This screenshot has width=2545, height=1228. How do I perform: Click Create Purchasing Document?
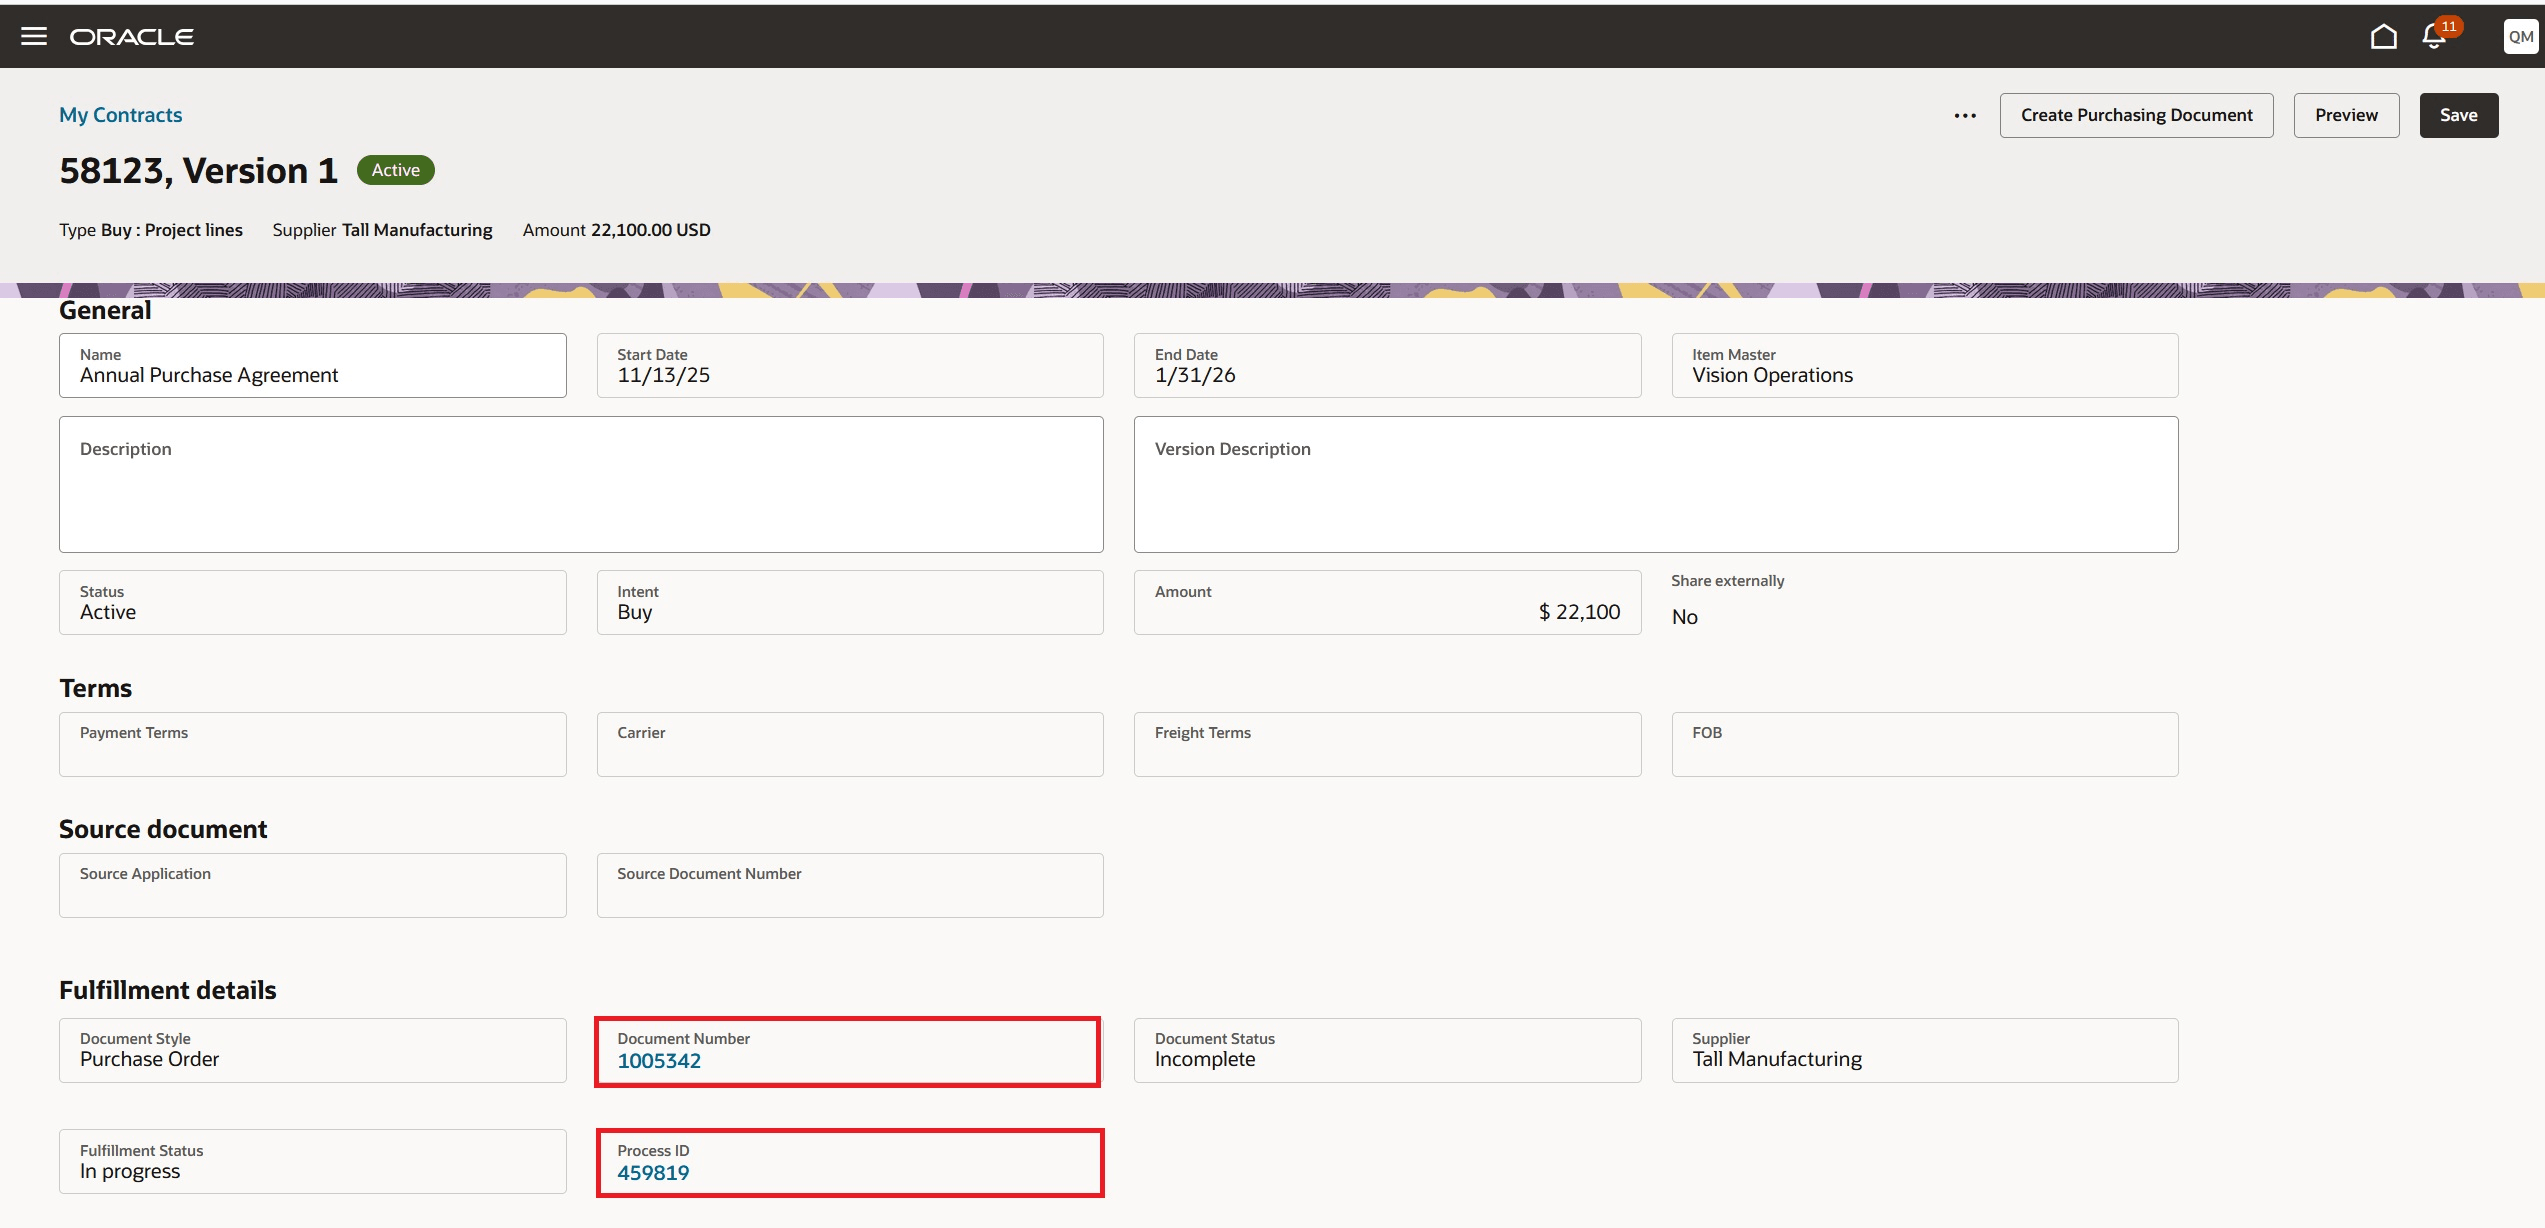click(2136, 114)
